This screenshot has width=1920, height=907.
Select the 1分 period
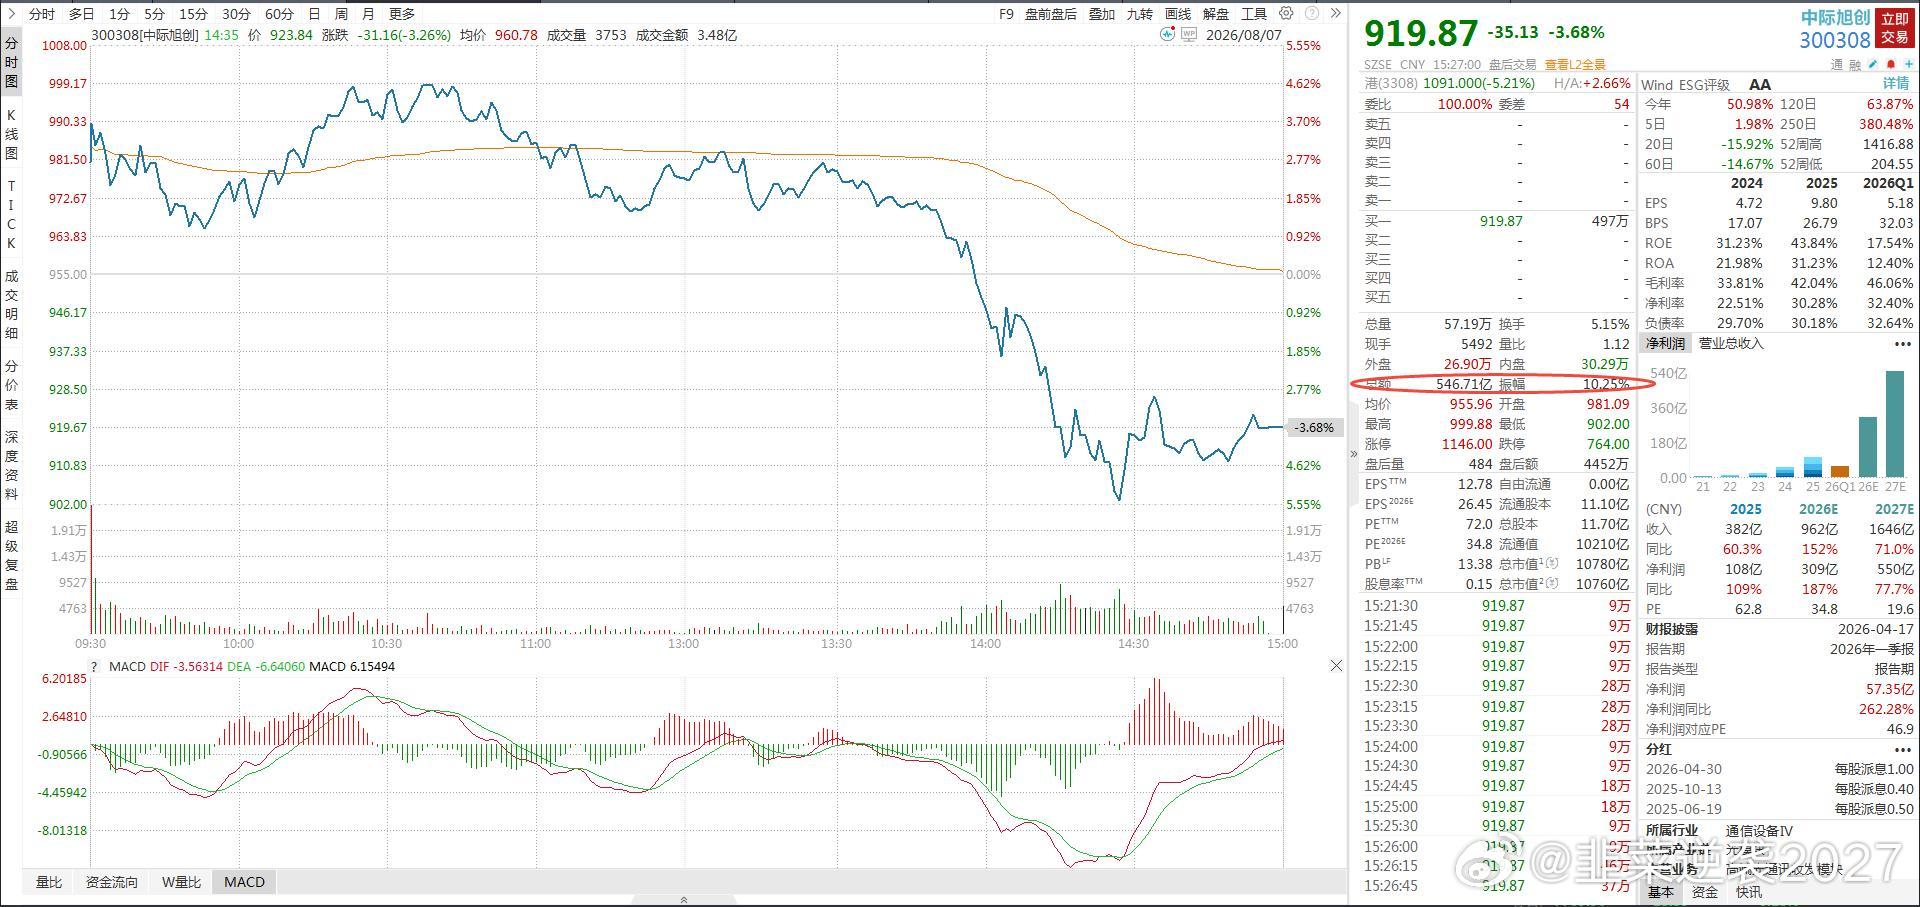[x=120, y=14]
